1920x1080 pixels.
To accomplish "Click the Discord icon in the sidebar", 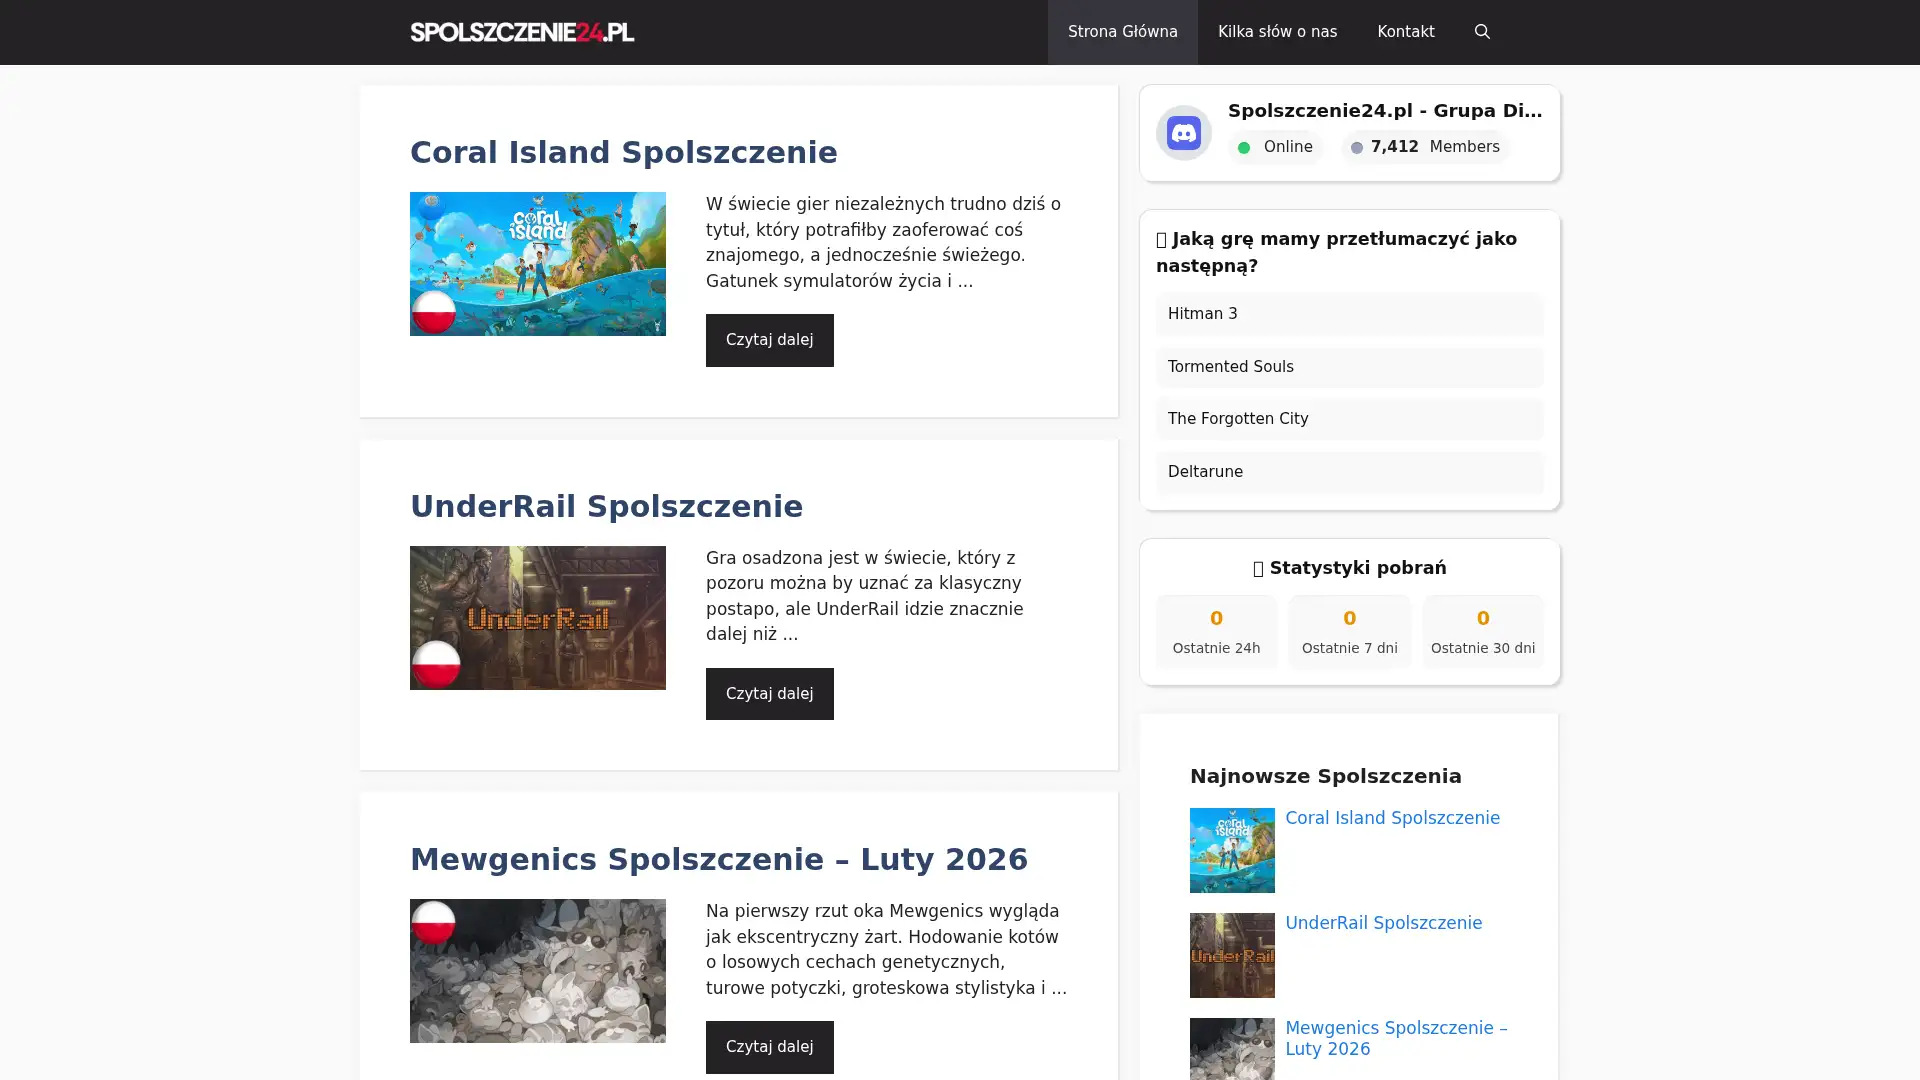I will [x=1184, y=132].
